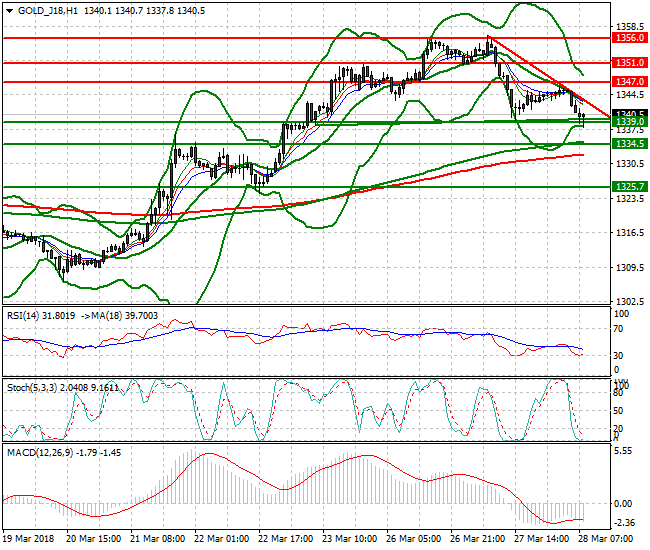Screen dimensions: 650x550
Task: Select the 19 Mar 2018 date label
Action: [29, 539]
